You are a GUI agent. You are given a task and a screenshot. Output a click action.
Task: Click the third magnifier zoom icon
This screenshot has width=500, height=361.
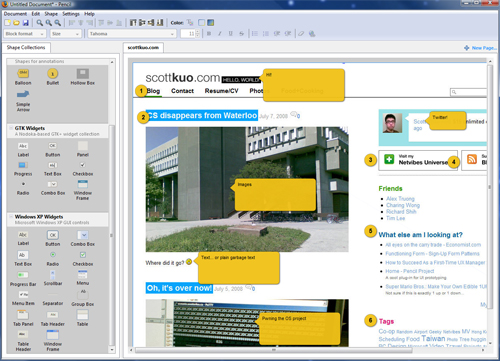pyautogui.click(x=58, y=23)
